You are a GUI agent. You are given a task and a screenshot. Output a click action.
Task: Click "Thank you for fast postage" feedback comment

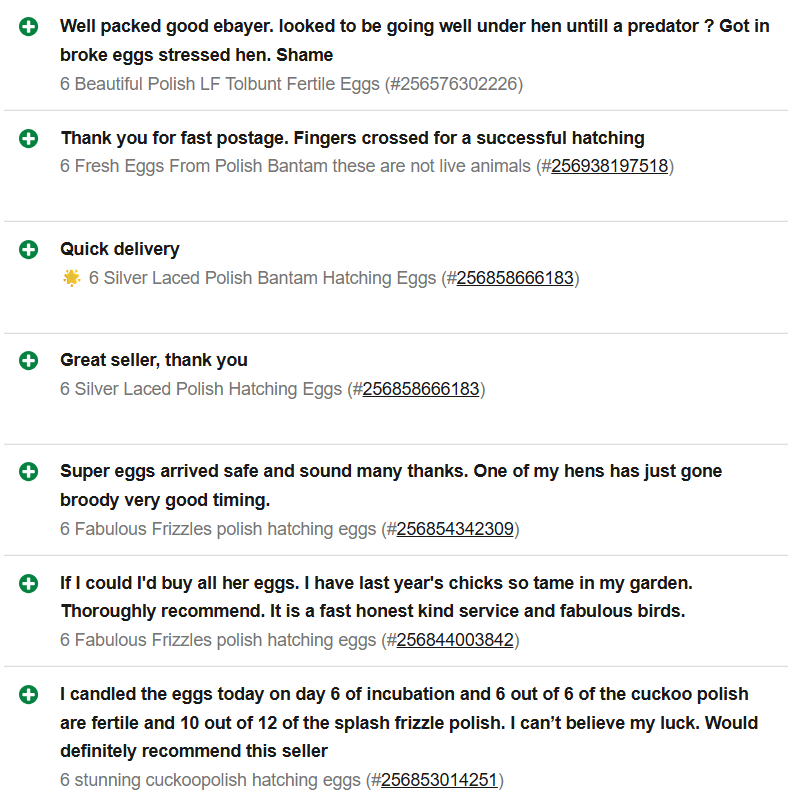(352, 138)
